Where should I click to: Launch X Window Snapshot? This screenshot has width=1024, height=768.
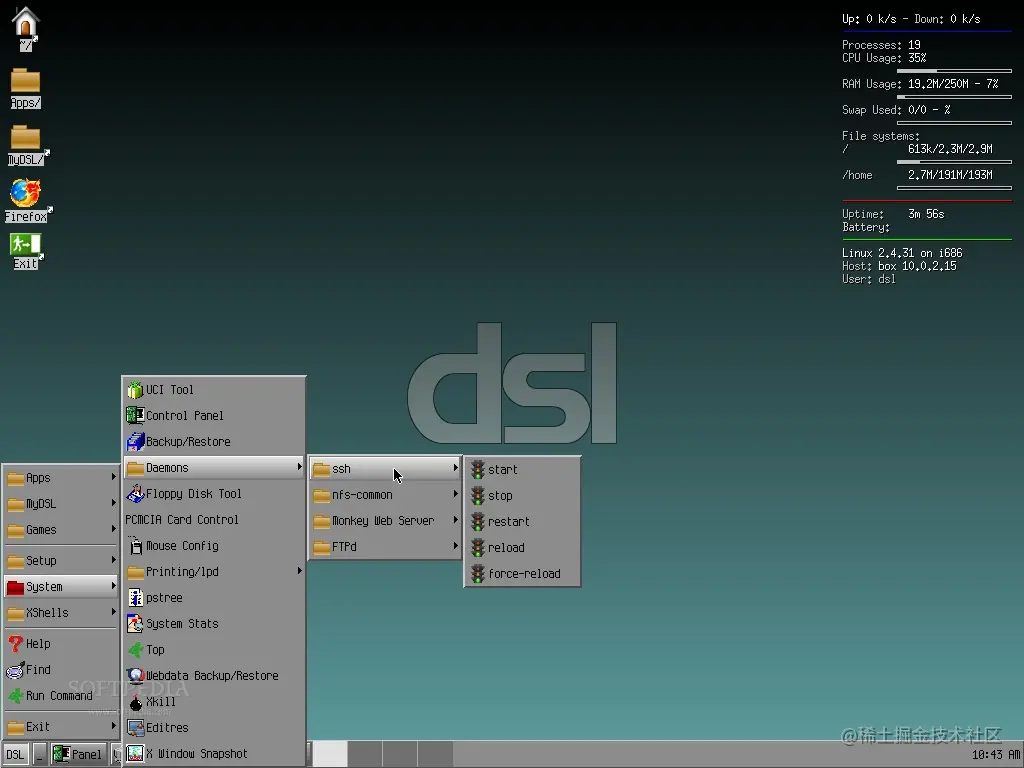tap(214, 754)
